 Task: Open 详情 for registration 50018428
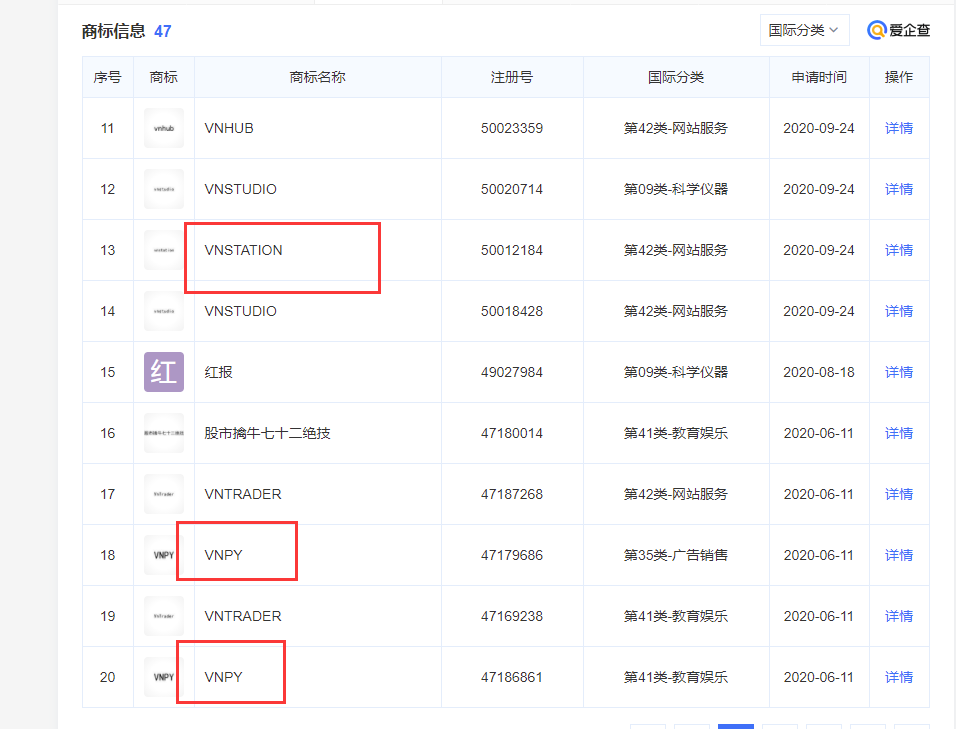pos(899,311)
